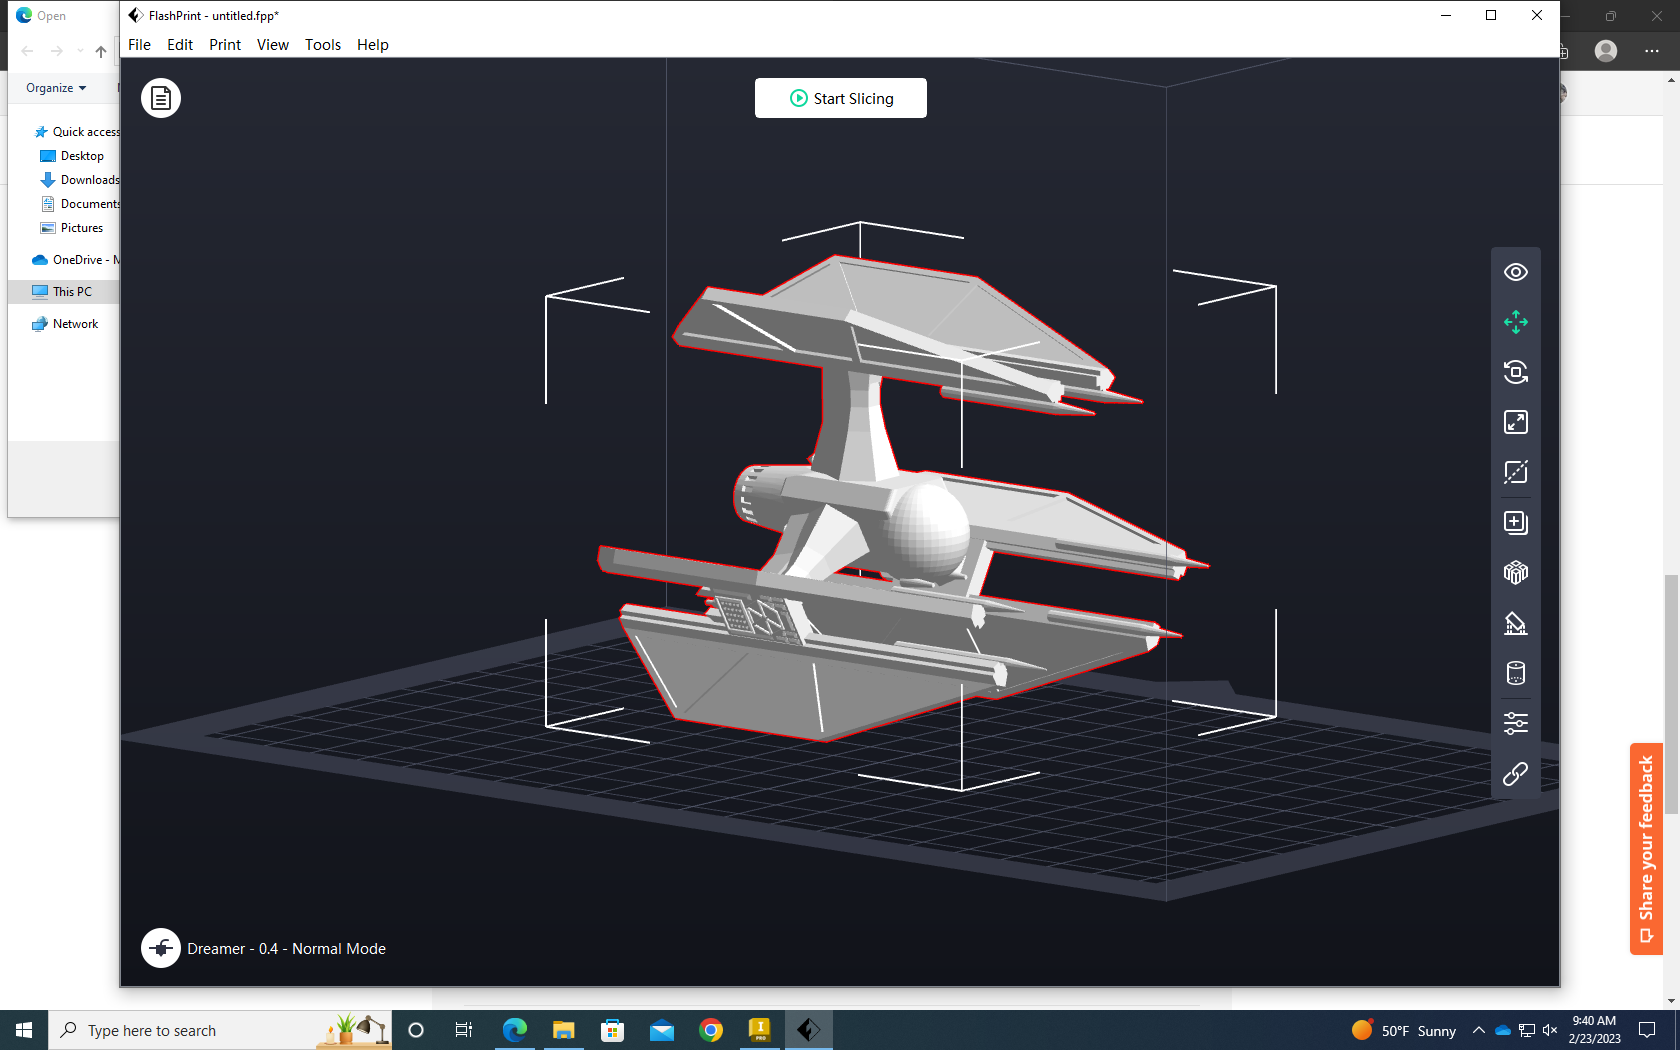Image resolution: width=1680 pixels, height=1050 pixels.
Task: Click Share your feedback orange tab
Action: (1646, 849)
